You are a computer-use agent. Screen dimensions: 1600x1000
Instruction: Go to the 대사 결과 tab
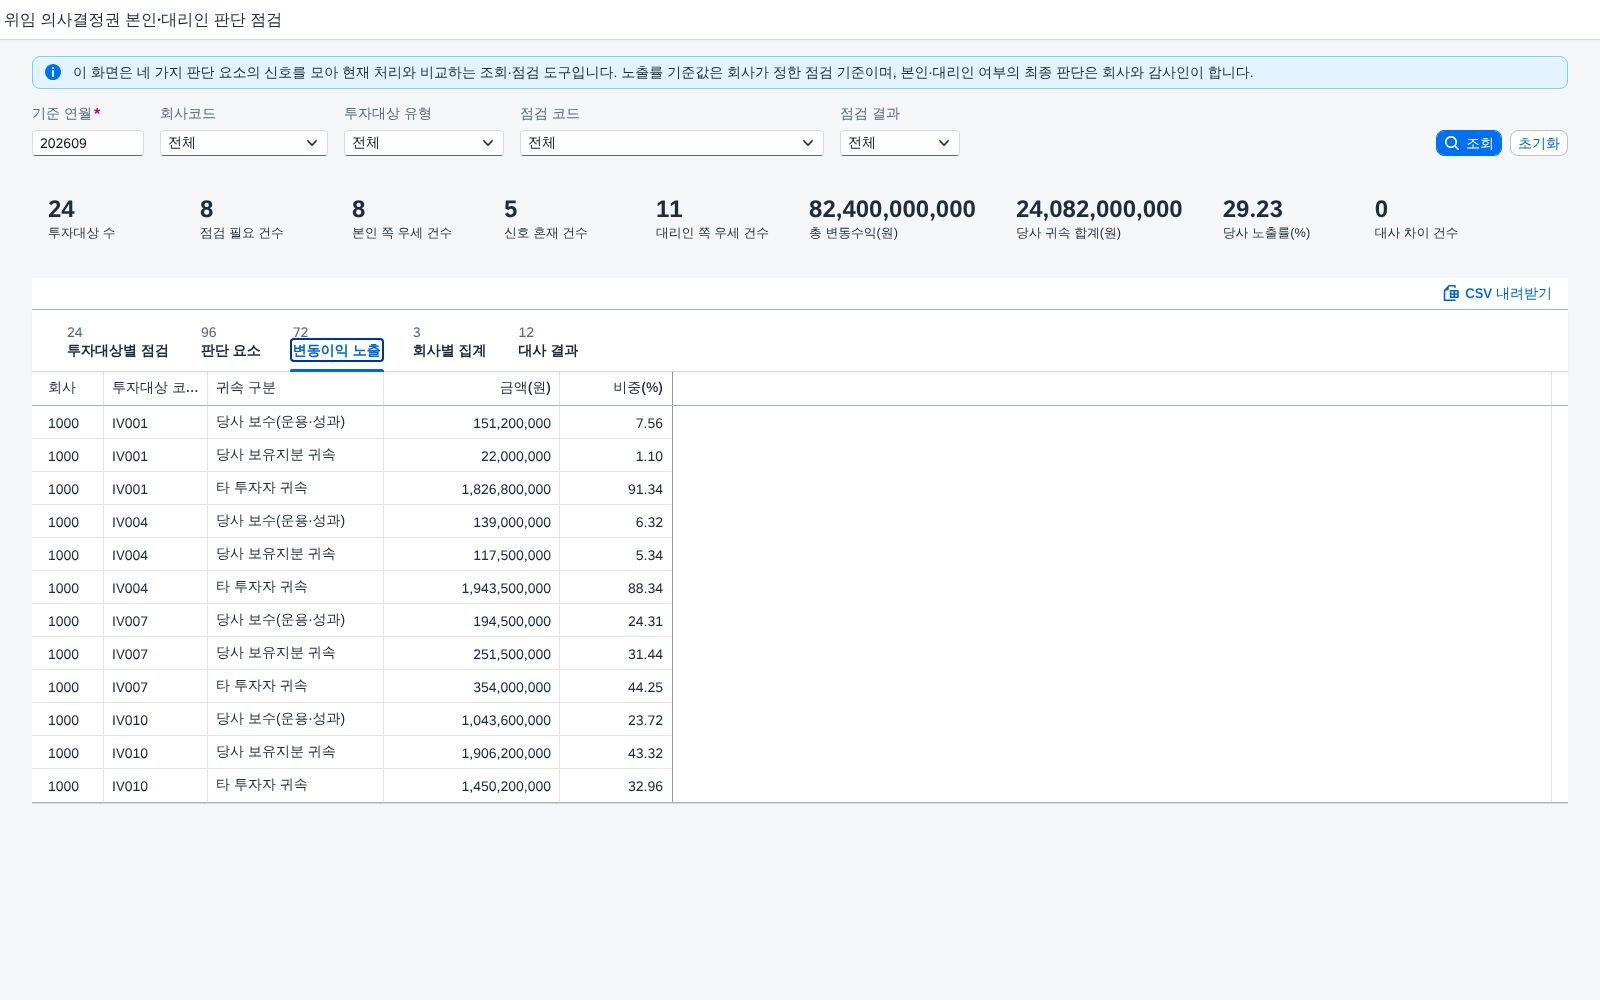coord(548,342)
